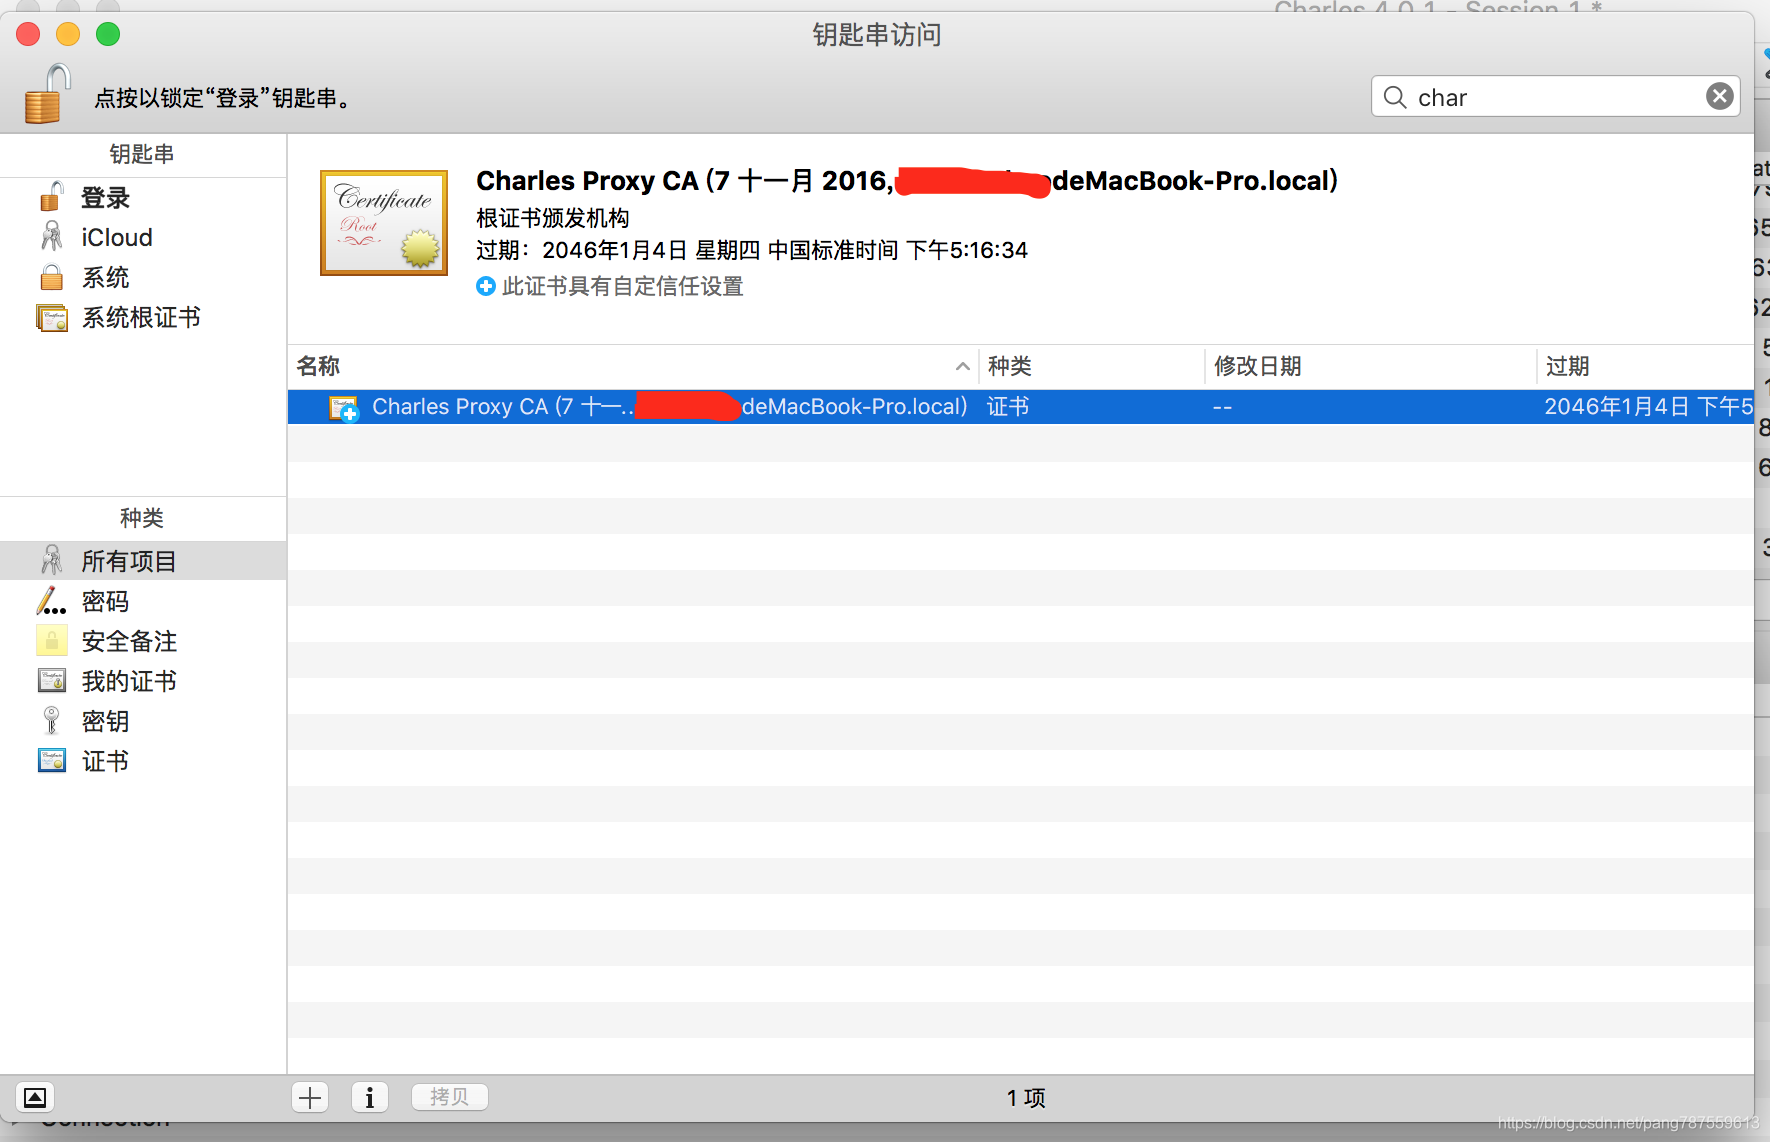Image resolution: width=1770 pixels, height=1142 pixels.
Task: Click the 根证书颁发机构 text
Action: click(x=553, y=218)
